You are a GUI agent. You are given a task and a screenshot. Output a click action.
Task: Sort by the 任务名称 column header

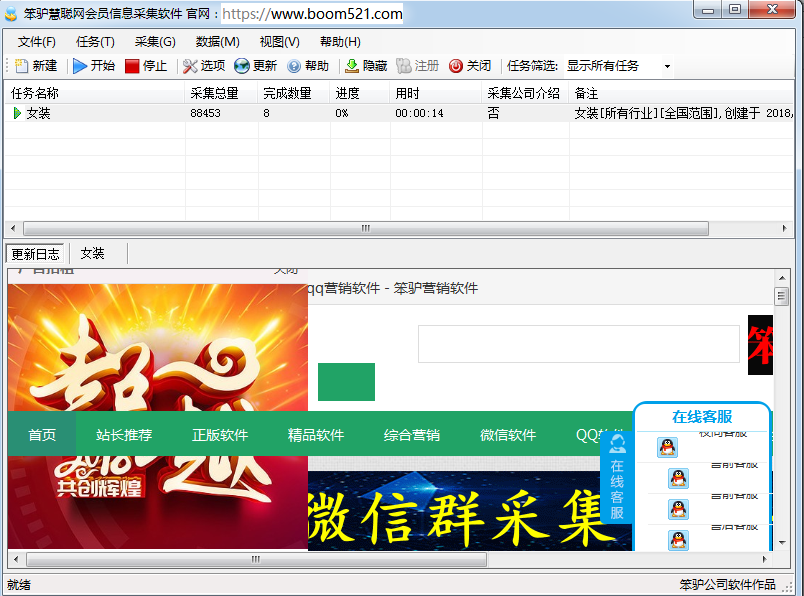(95, 93)
